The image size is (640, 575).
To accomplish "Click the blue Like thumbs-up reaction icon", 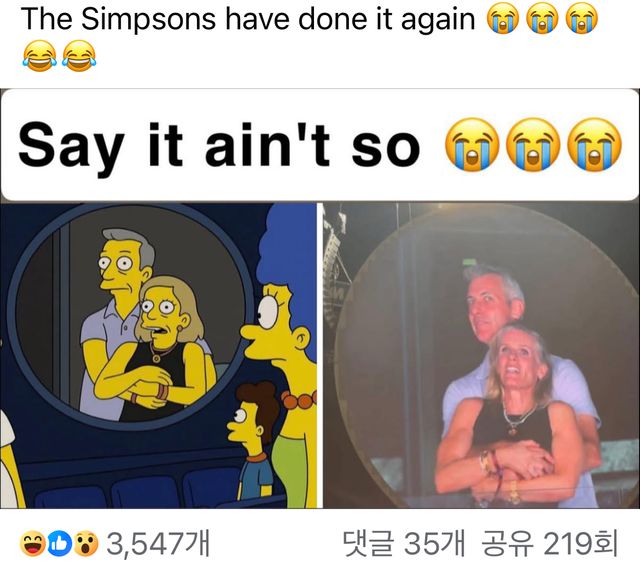I will coord(59,544).
